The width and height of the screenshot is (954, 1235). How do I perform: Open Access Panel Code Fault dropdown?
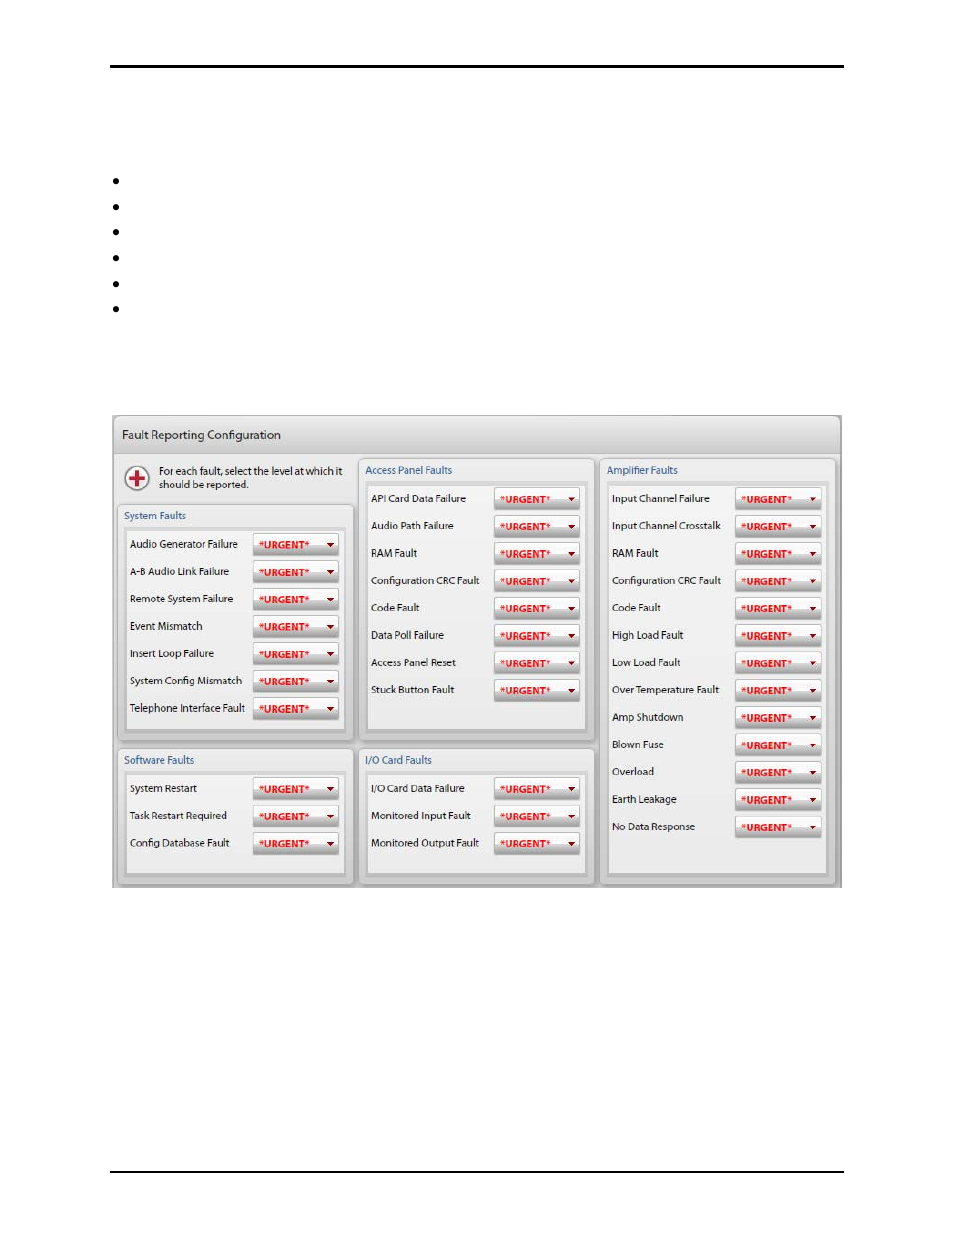537,608
